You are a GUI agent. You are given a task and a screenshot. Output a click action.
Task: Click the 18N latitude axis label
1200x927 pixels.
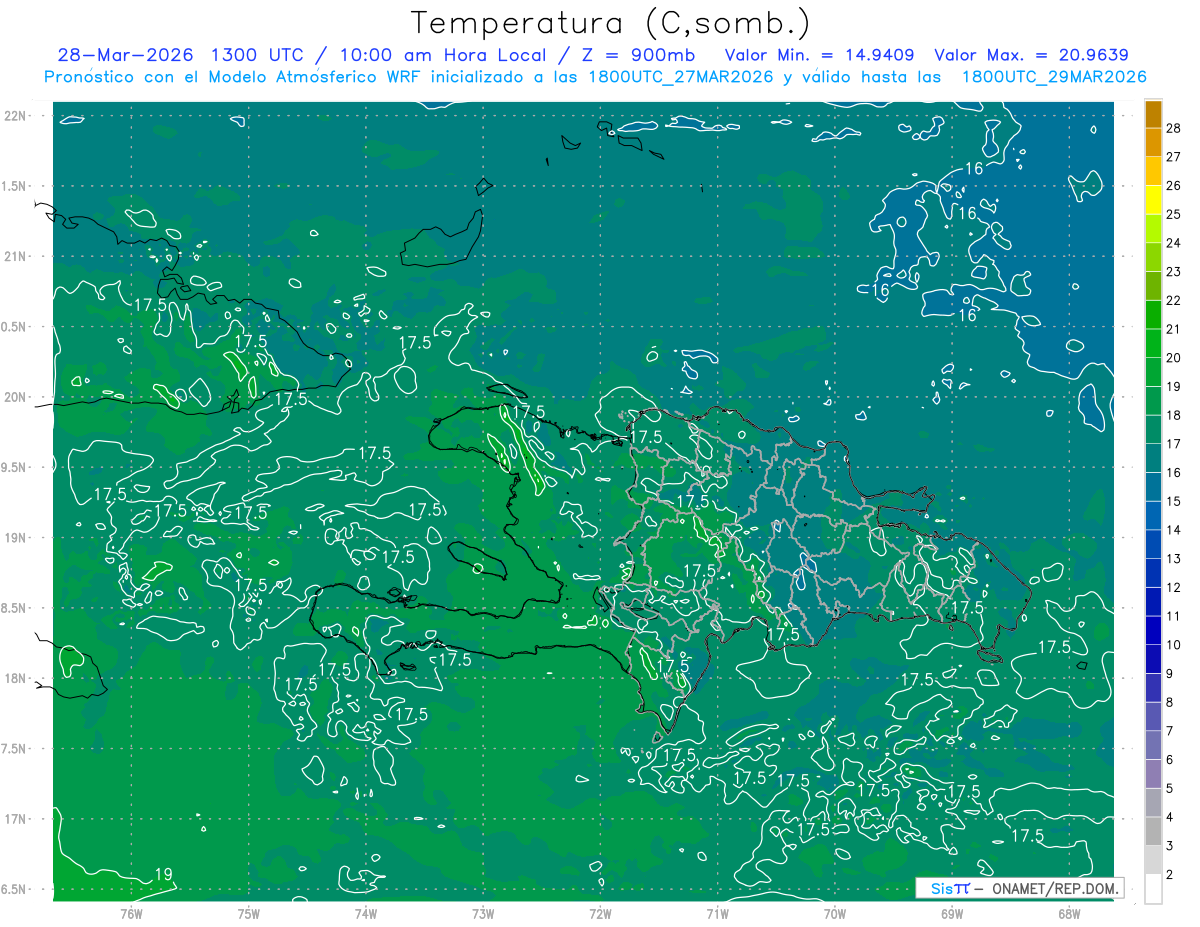click(x=16, y=678)
